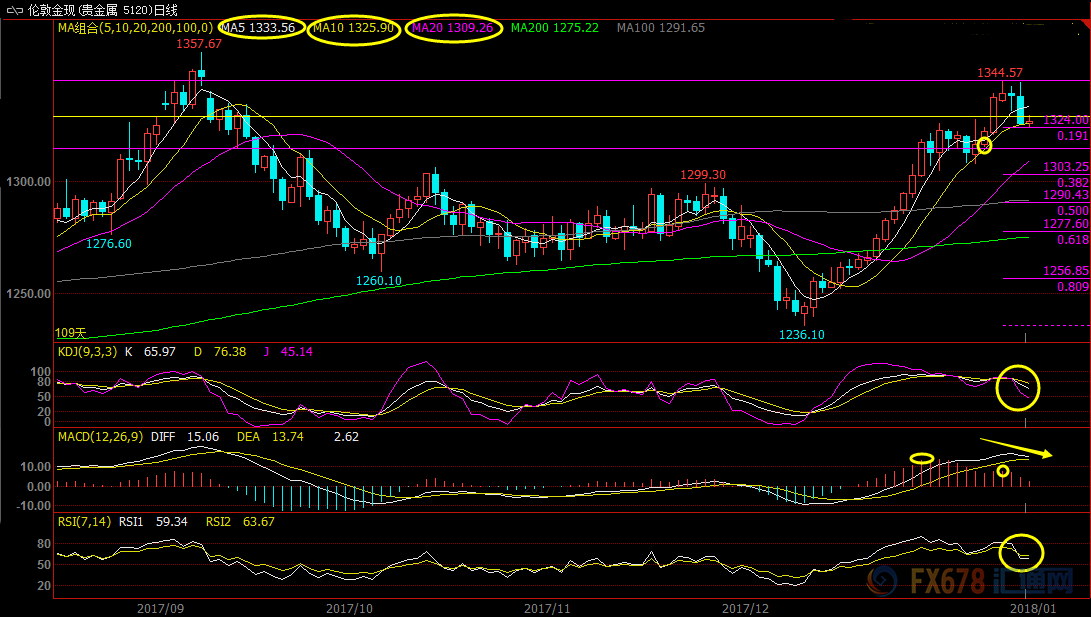Click the 1236.10 low price label
This screenshot has width=1091, height=617.
802,335
